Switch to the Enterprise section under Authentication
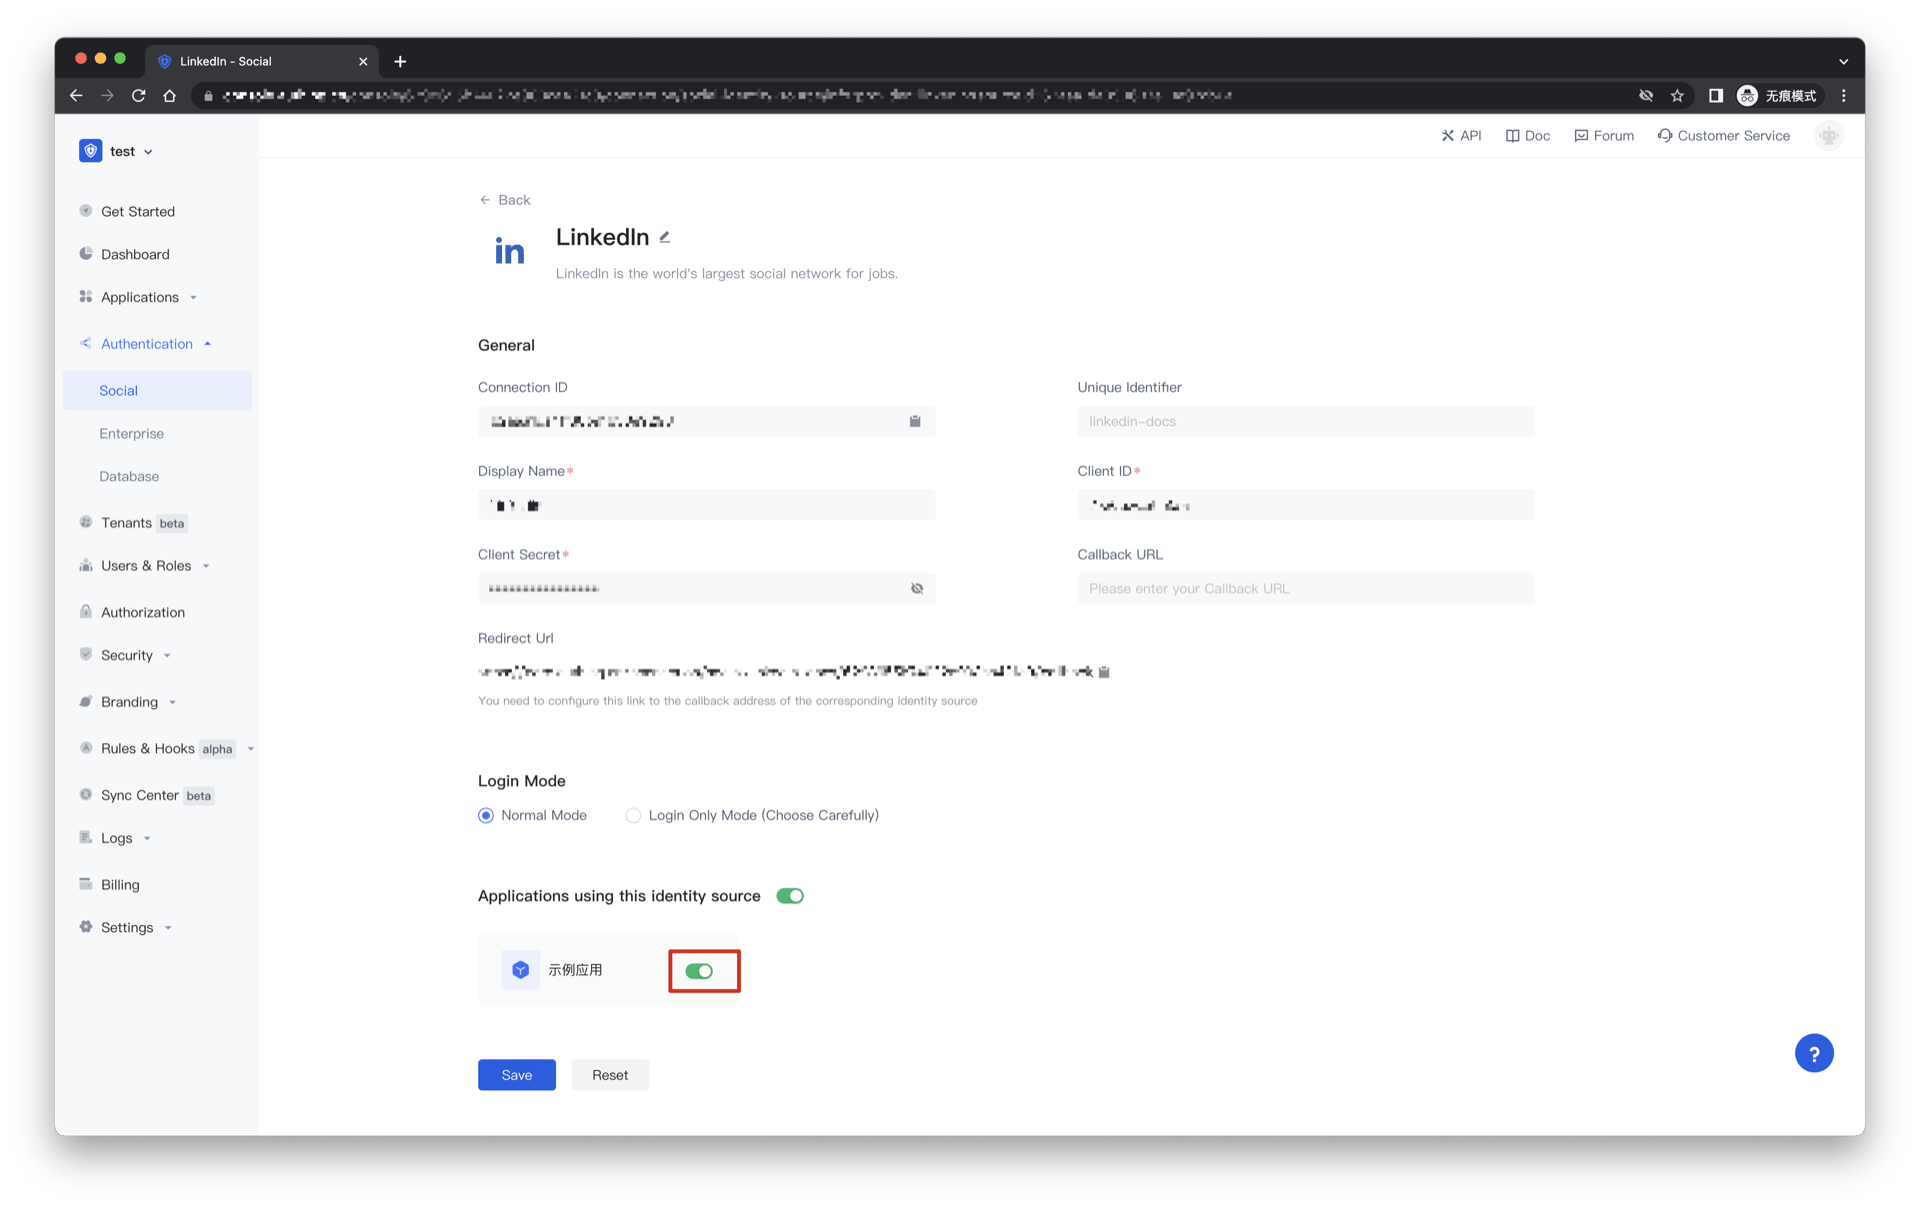The width and height of the screenshot is (1920, 1208). tap(131, 433)
